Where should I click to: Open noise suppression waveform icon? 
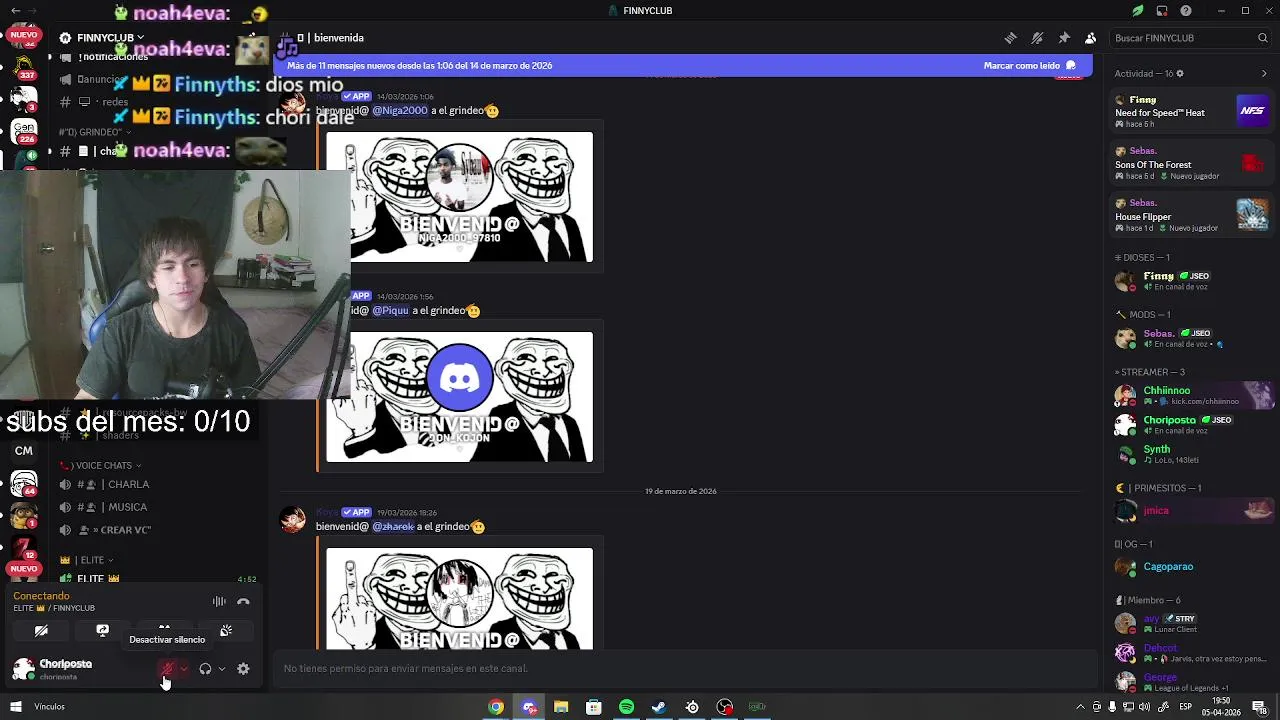[219, 602]
